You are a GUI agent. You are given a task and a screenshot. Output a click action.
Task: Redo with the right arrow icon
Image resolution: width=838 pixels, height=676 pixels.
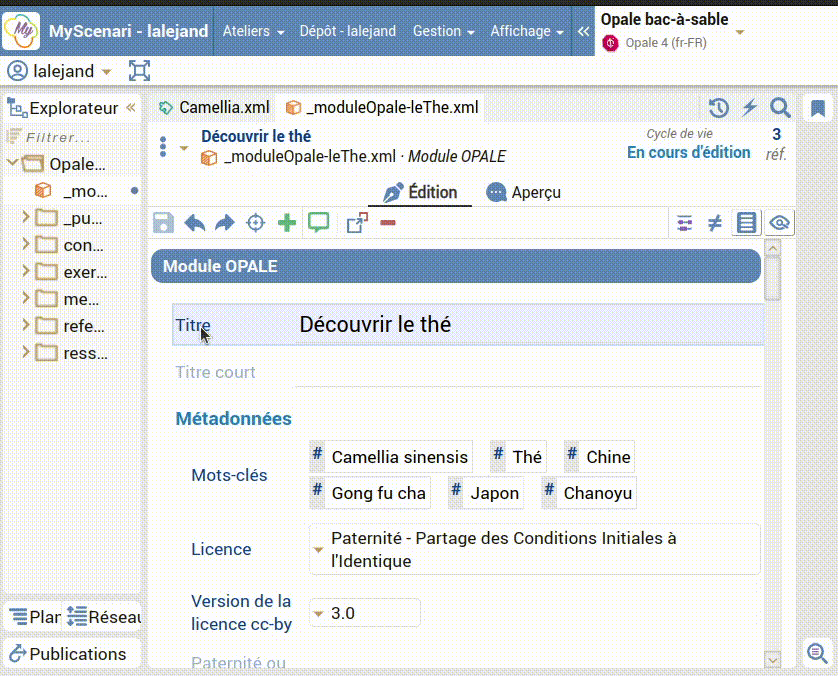[x=225, y=223]
